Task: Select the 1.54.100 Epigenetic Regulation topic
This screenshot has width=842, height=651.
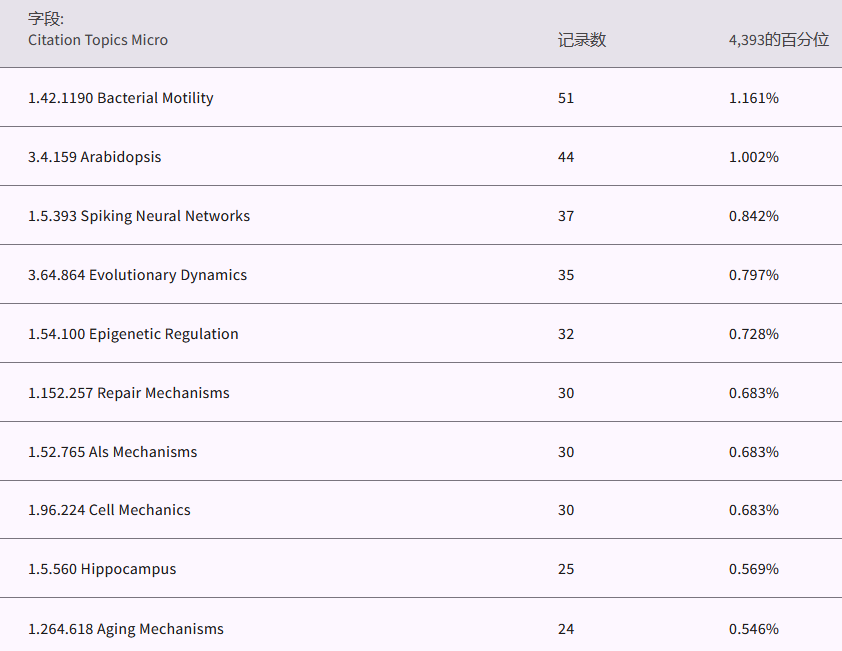Action: click(x=133, y=334)
